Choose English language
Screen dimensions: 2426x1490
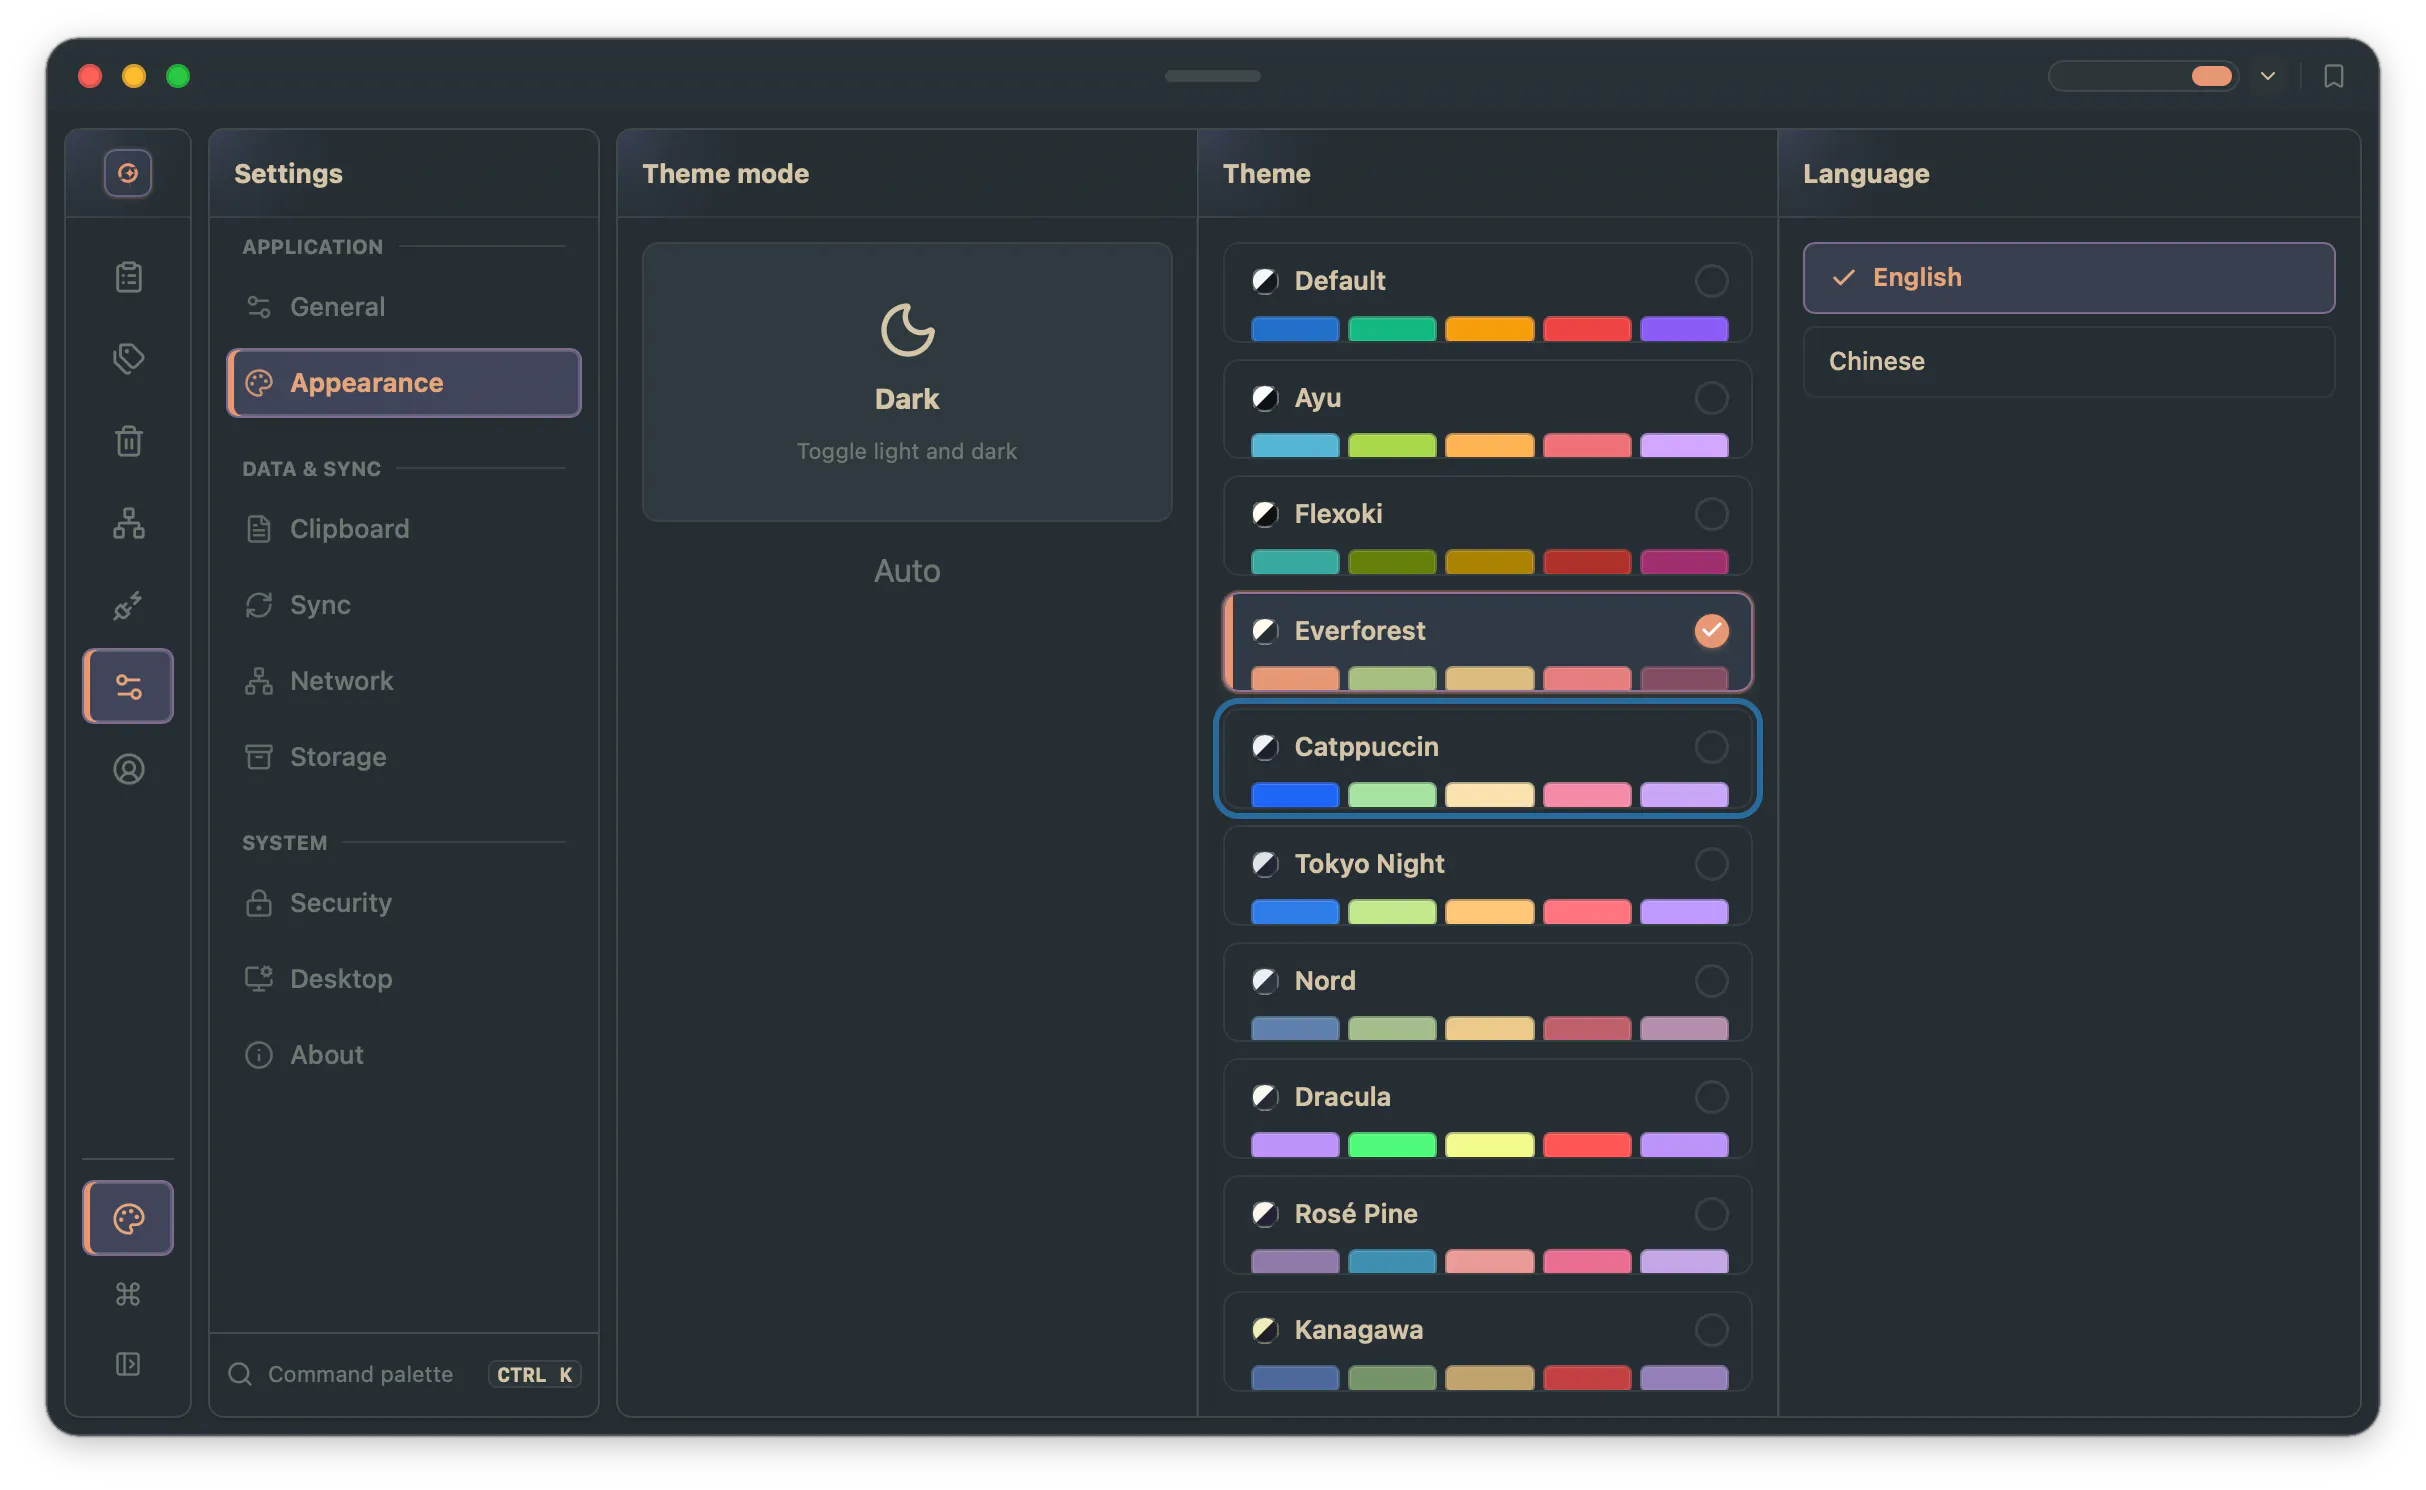(2068, 278)
